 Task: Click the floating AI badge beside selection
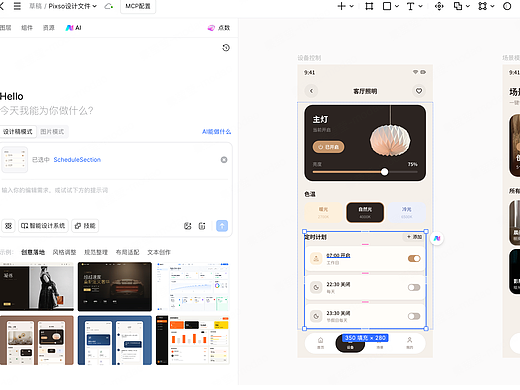(x=437, y=238)
